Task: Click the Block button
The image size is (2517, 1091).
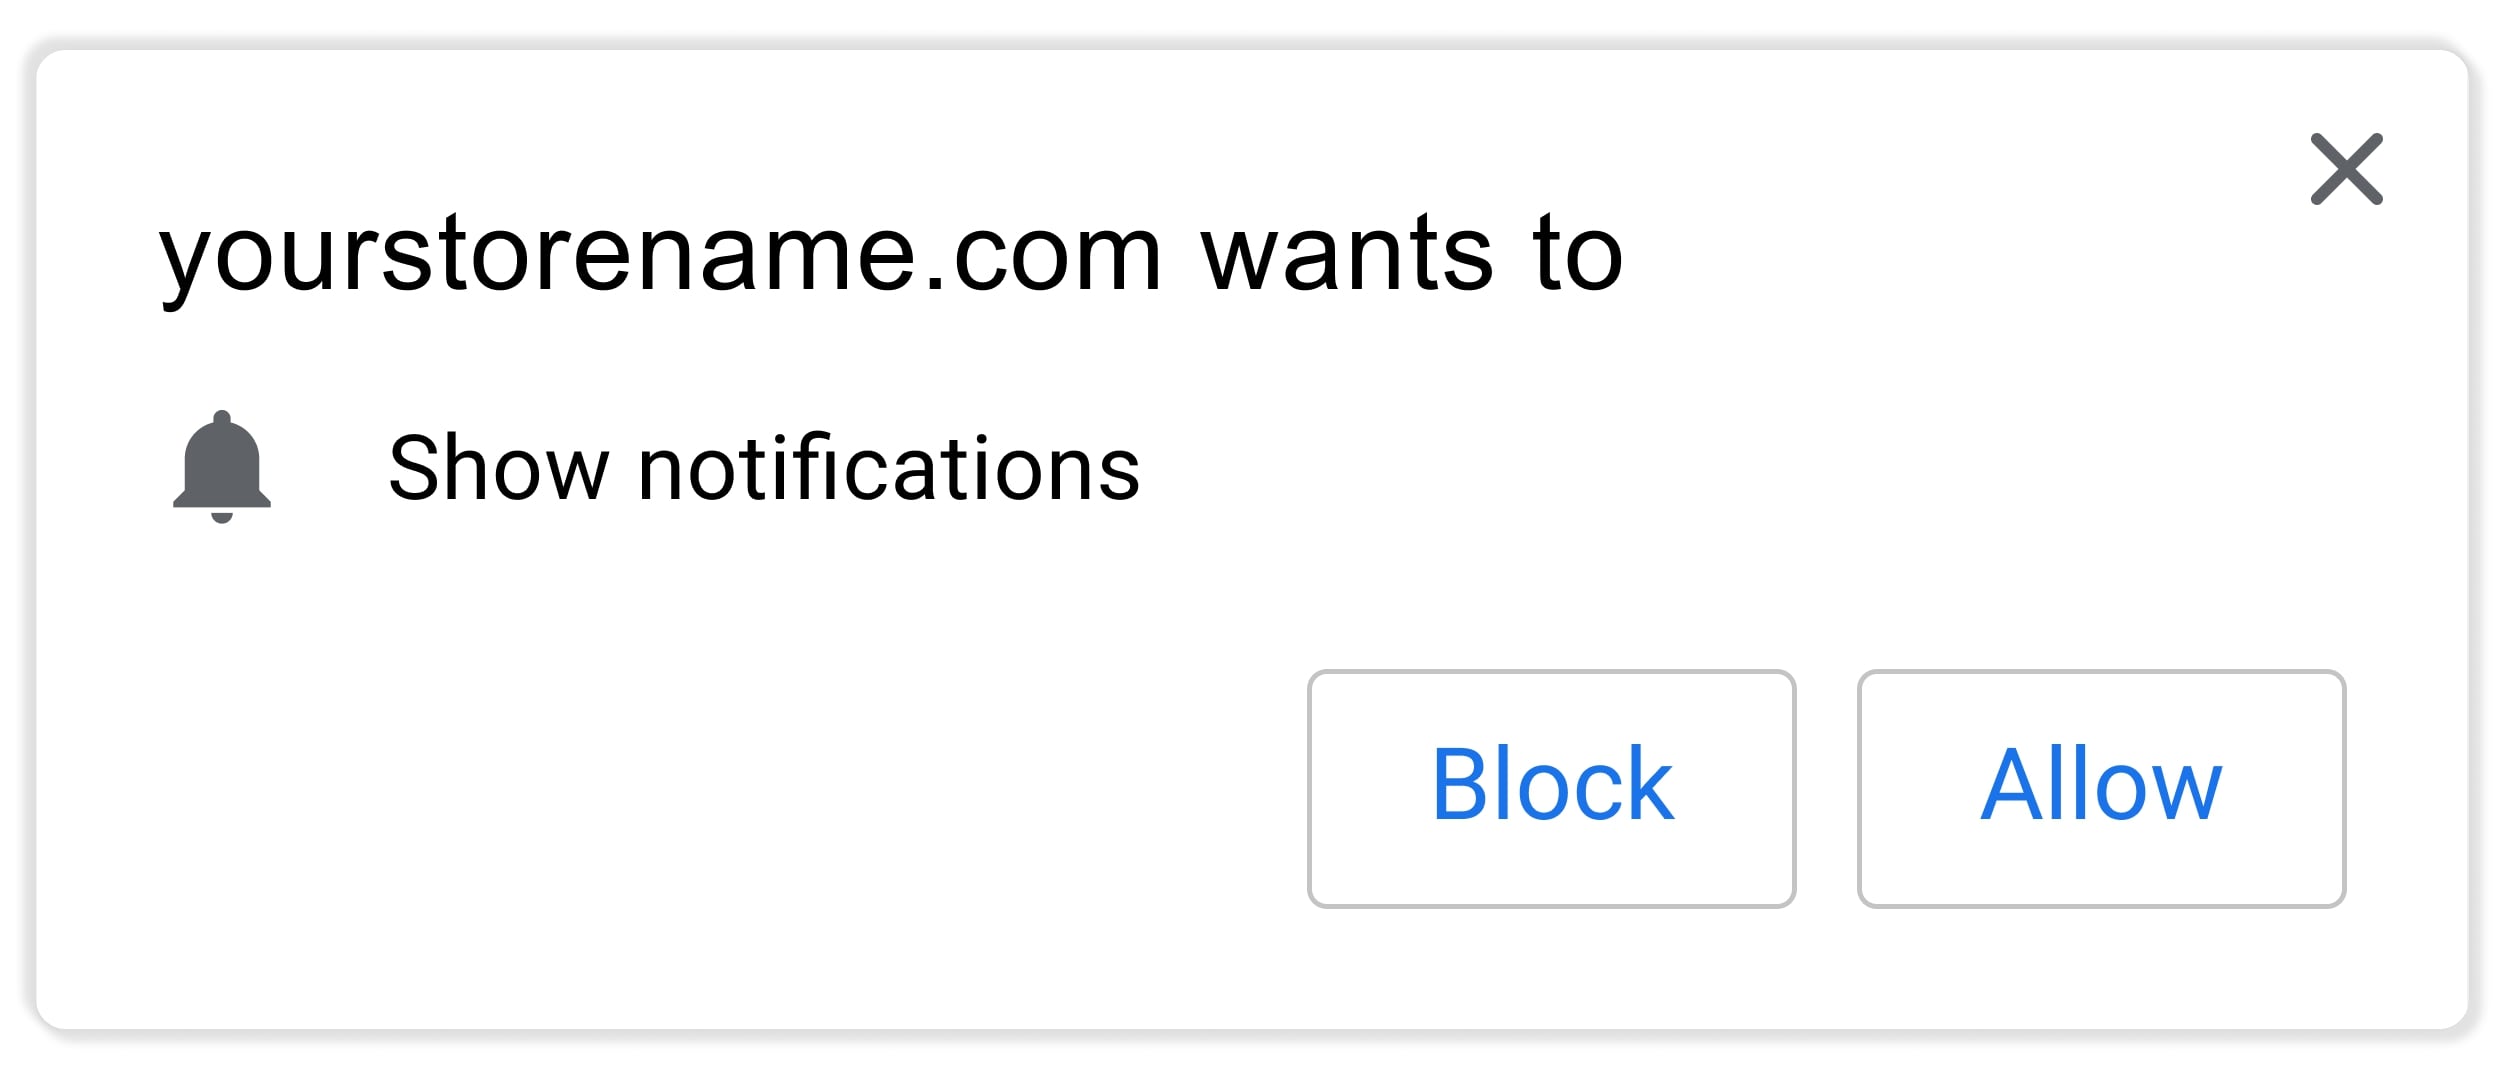Action: coord(1551,788)
